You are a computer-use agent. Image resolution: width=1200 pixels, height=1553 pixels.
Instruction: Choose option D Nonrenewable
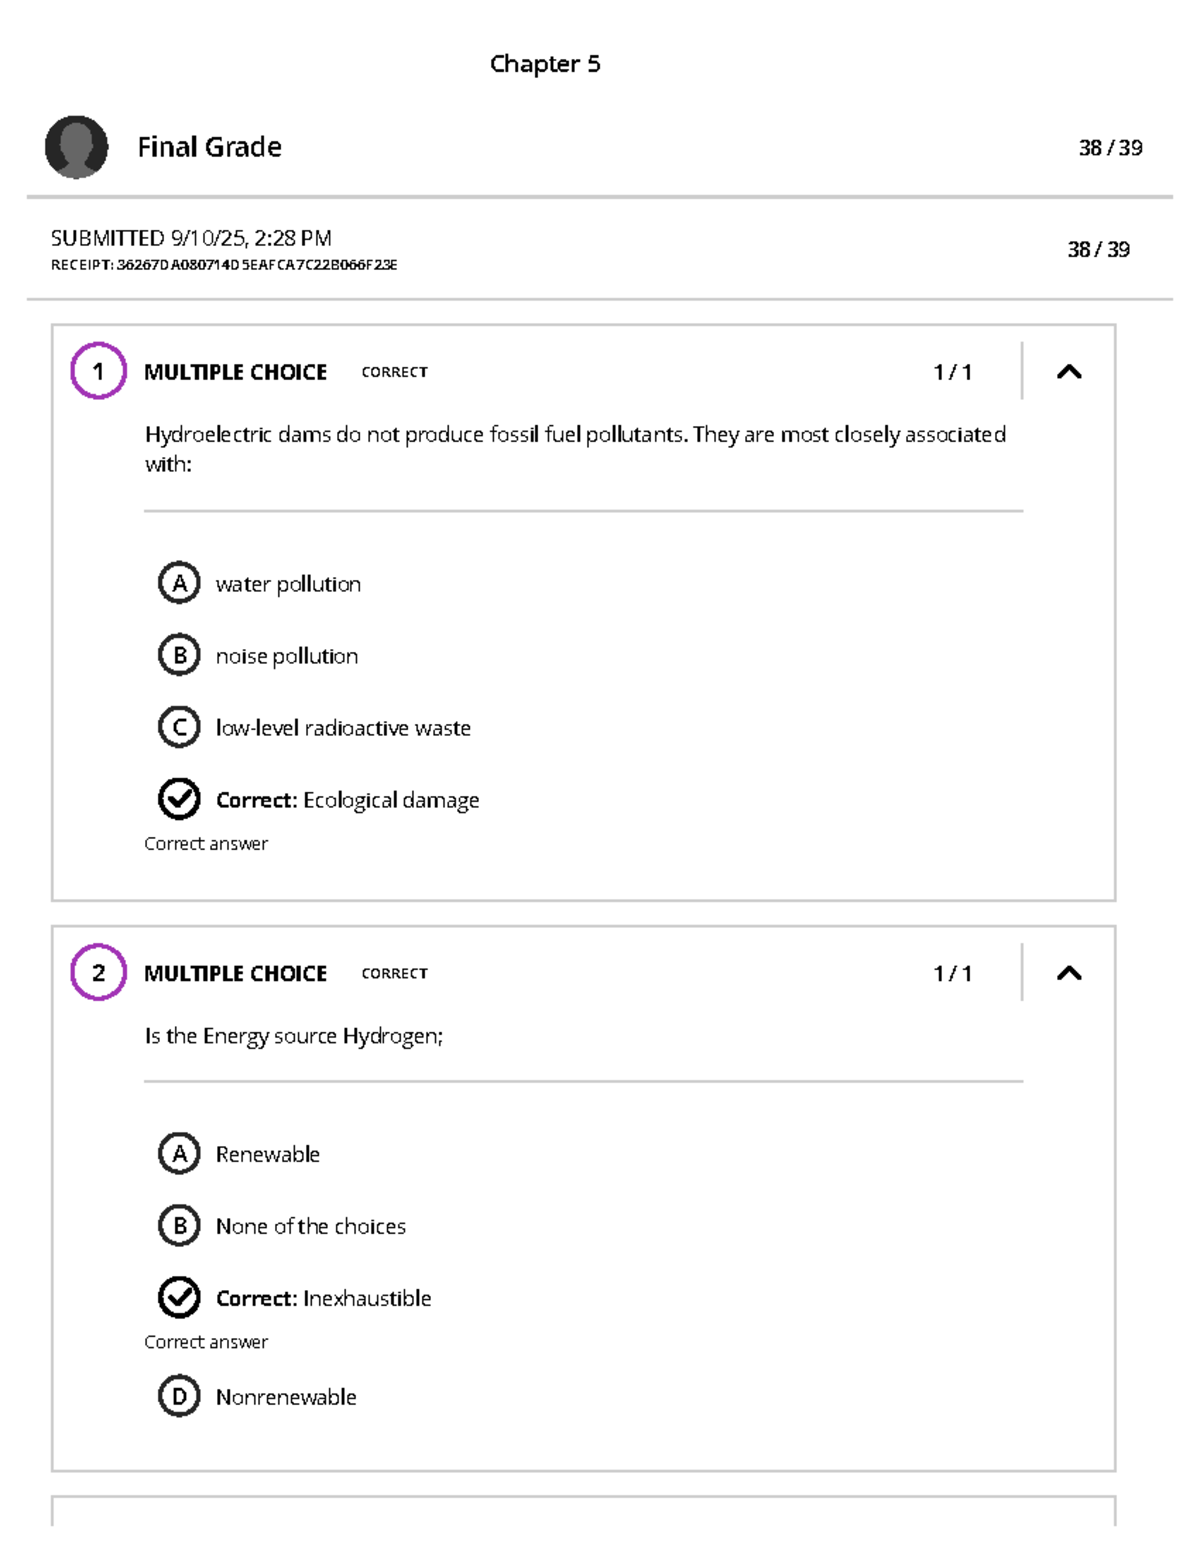(179, 1396)
